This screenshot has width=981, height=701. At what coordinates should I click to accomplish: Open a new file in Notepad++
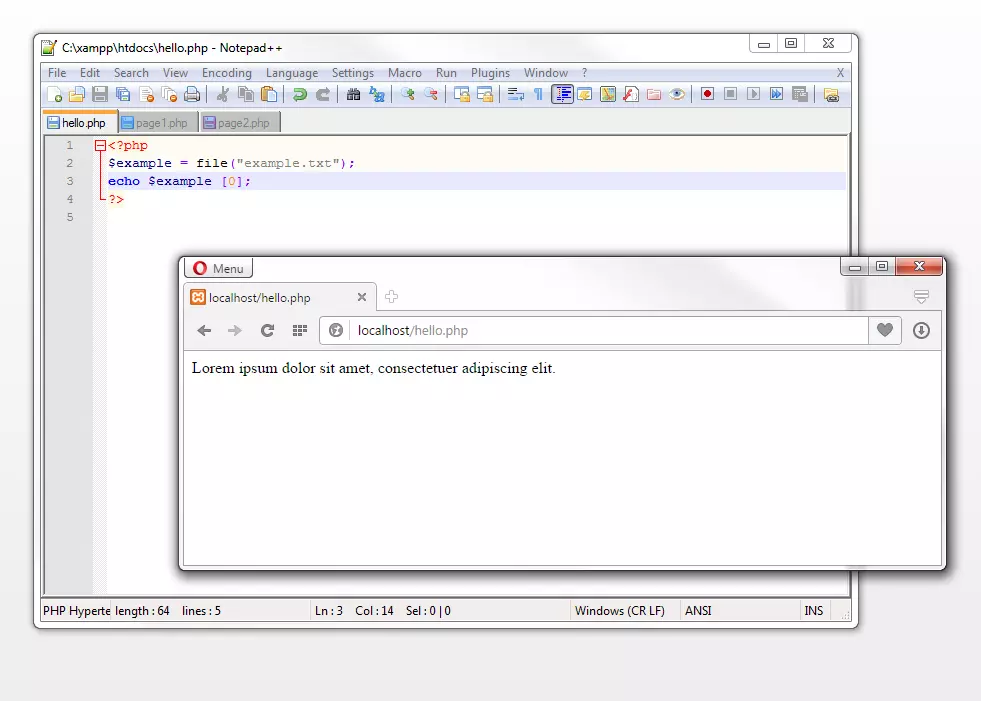tap(55, 94)
